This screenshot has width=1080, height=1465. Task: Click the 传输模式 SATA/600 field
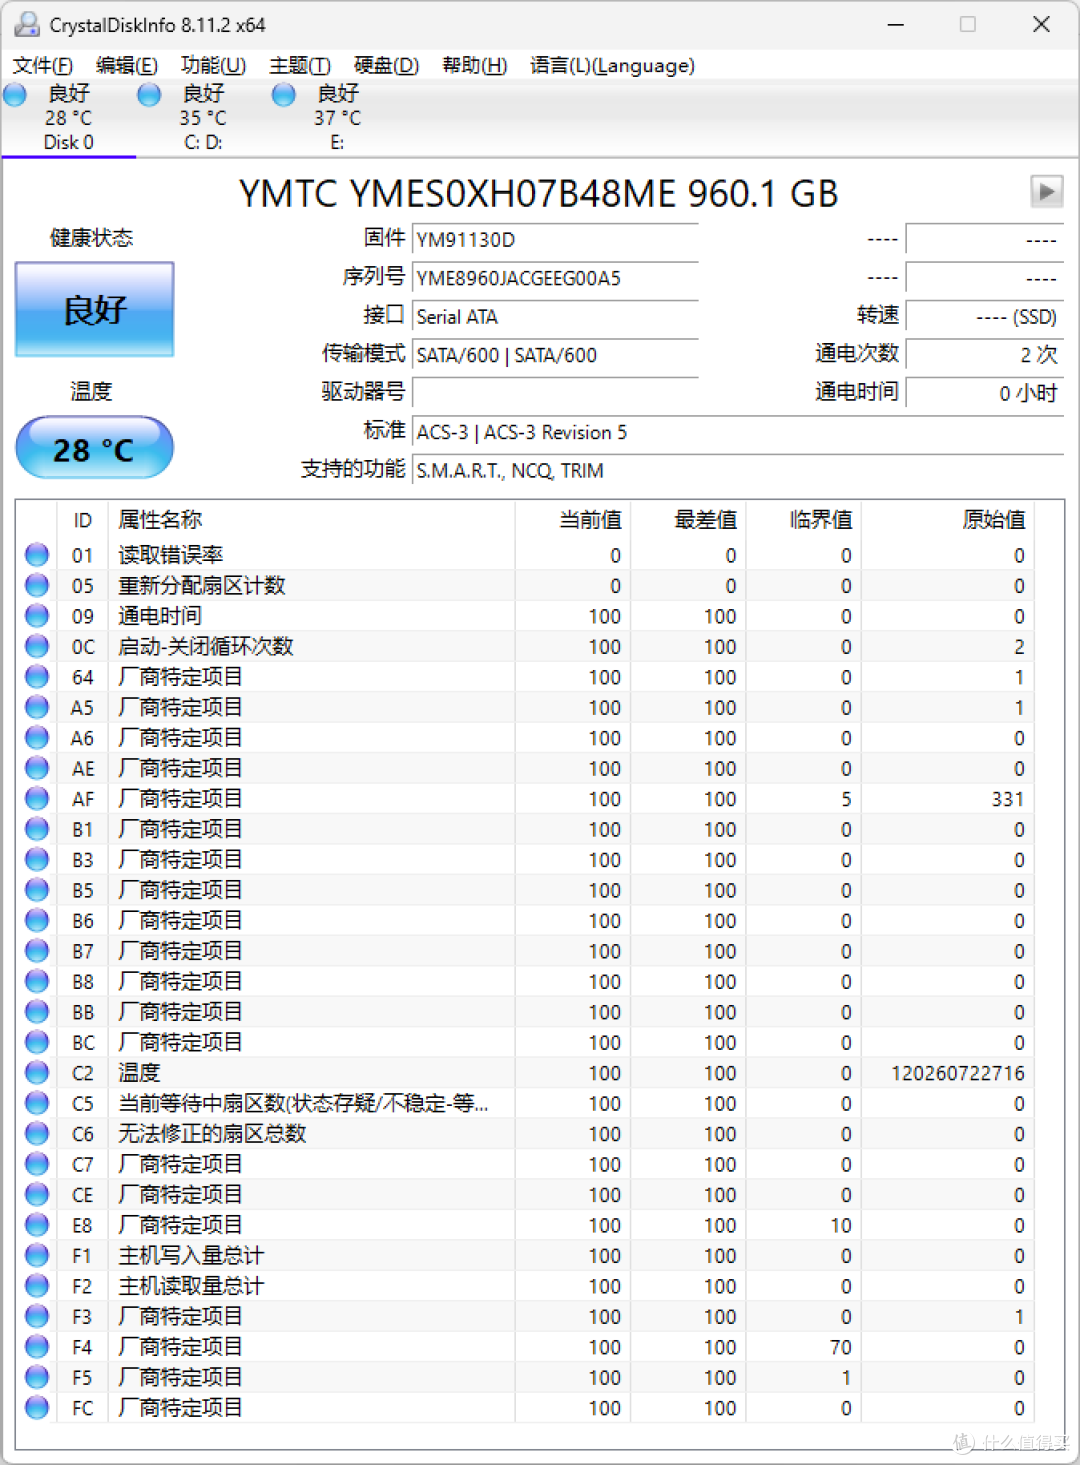pyautogui.click(x=555, y=355)
